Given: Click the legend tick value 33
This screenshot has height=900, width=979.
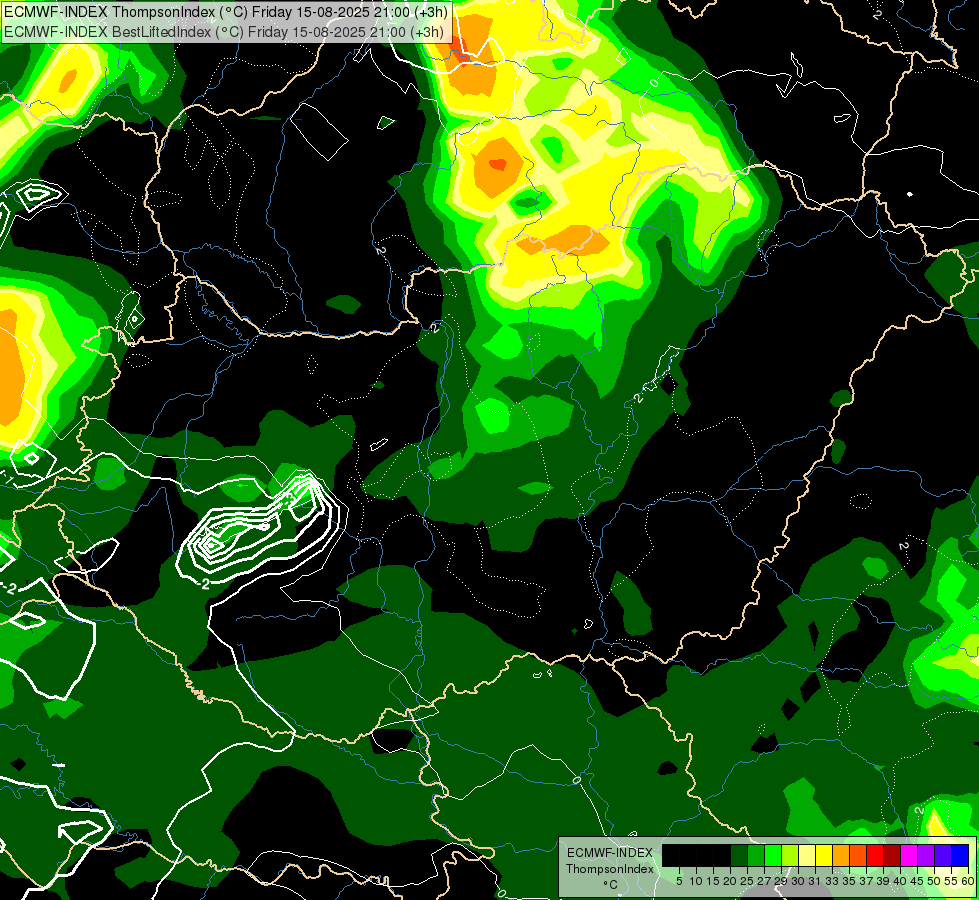Looking at the screenshot, I should click(x=832, y=881).
